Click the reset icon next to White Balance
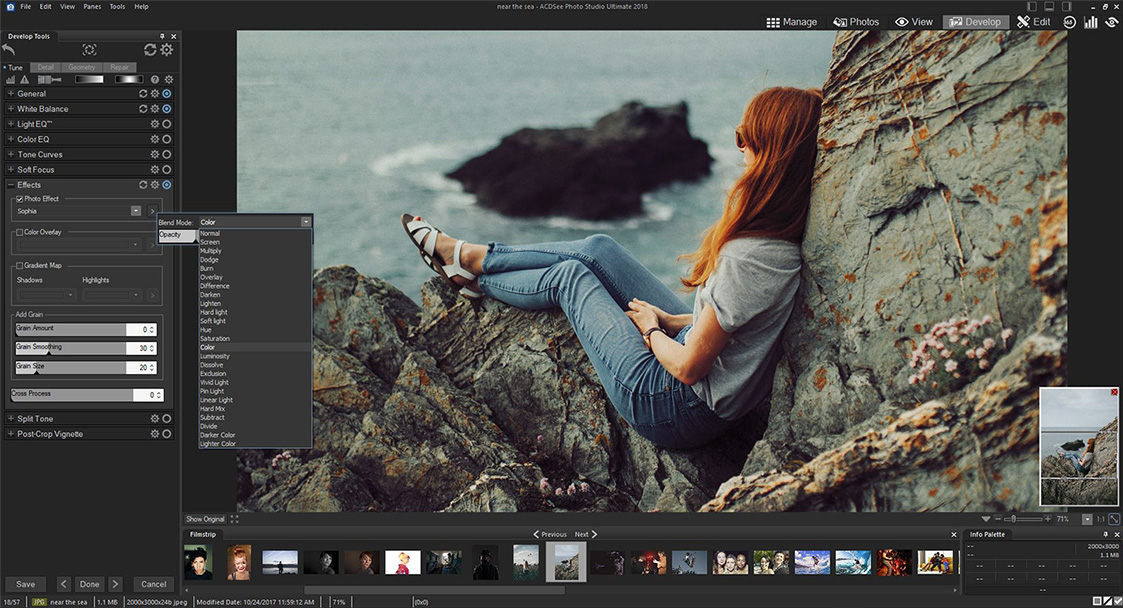 [x=144, y=108]
